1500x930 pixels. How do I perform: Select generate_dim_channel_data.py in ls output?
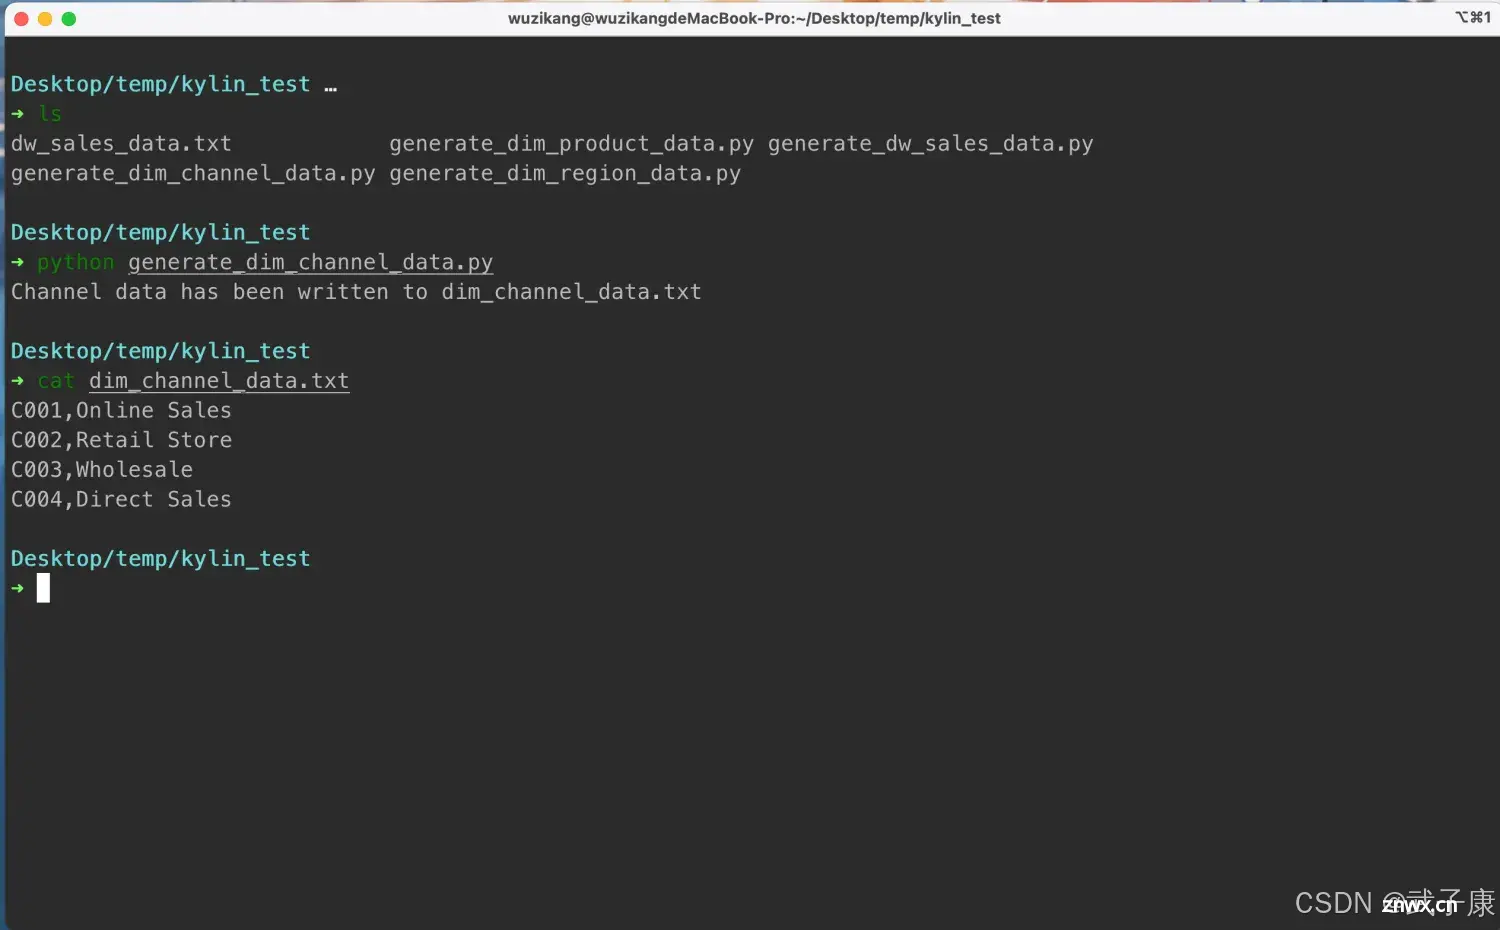pos(193,174)
